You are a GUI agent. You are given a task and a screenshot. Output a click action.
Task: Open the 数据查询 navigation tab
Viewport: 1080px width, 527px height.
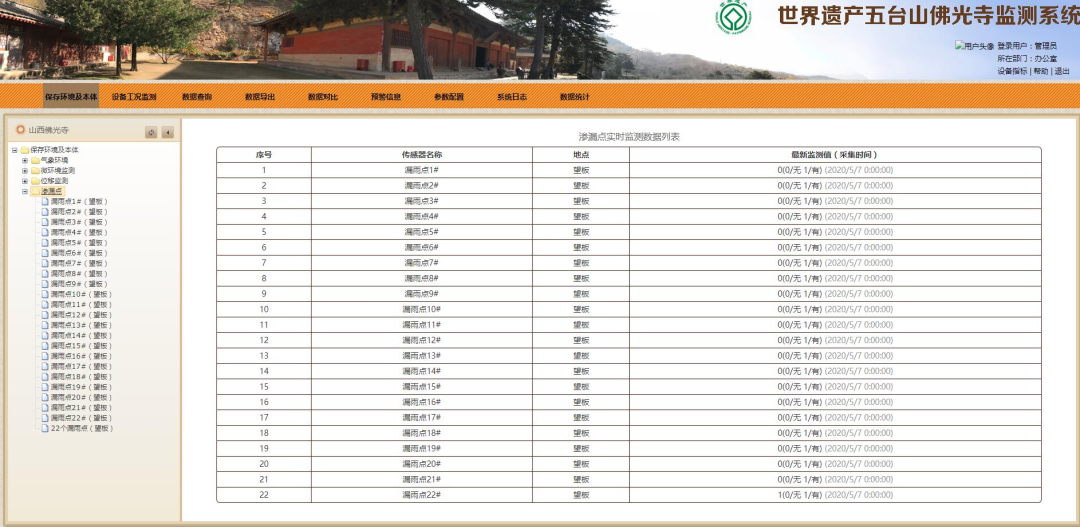197,97
